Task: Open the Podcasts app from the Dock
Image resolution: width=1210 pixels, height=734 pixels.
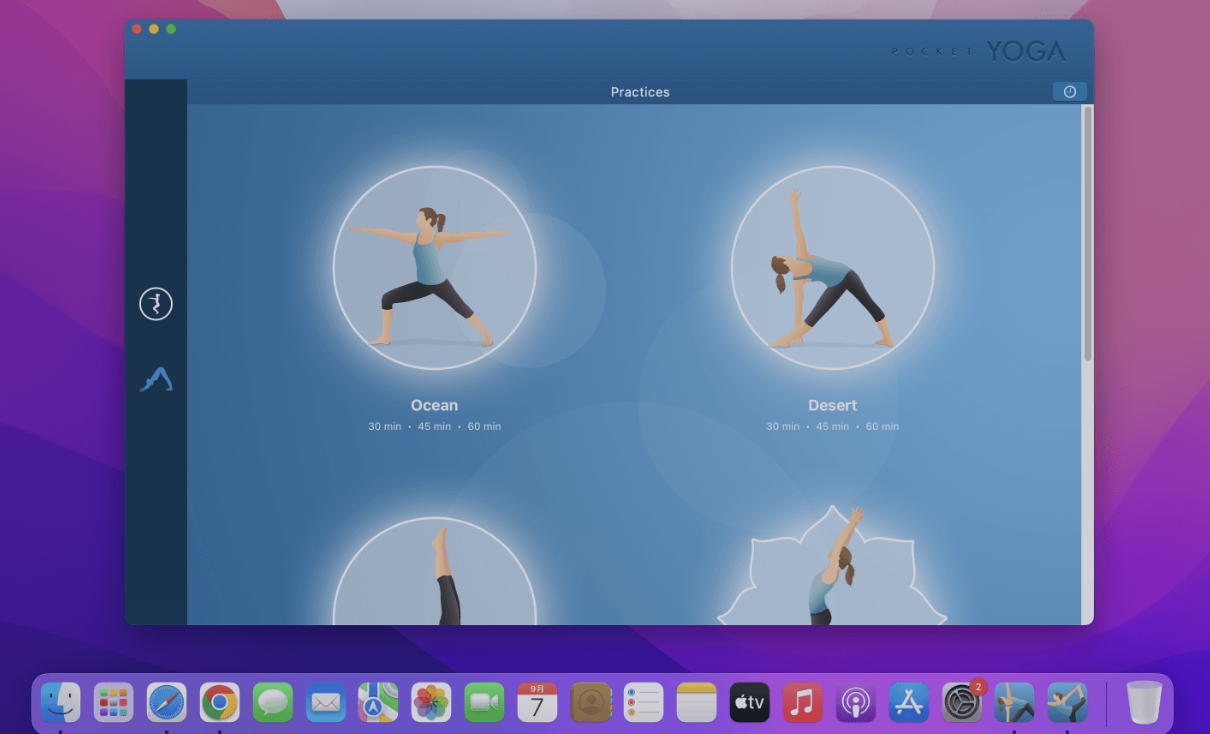Action: coord(855,701)
